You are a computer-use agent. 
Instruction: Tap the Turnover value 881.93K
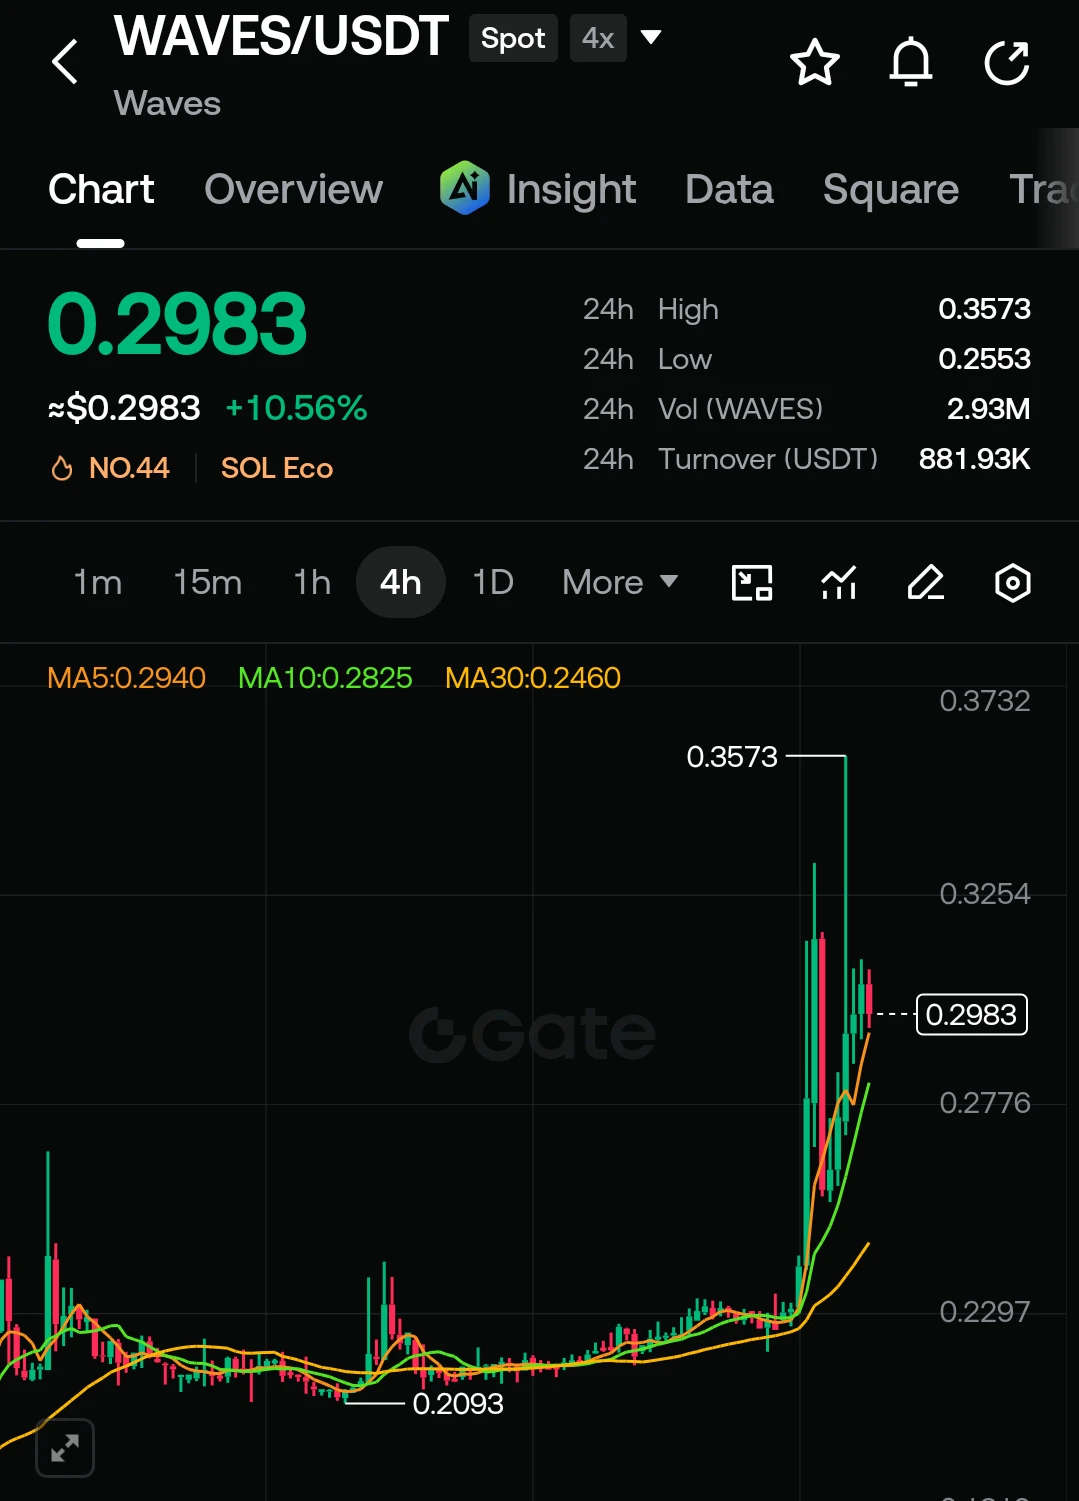point(974,459)
